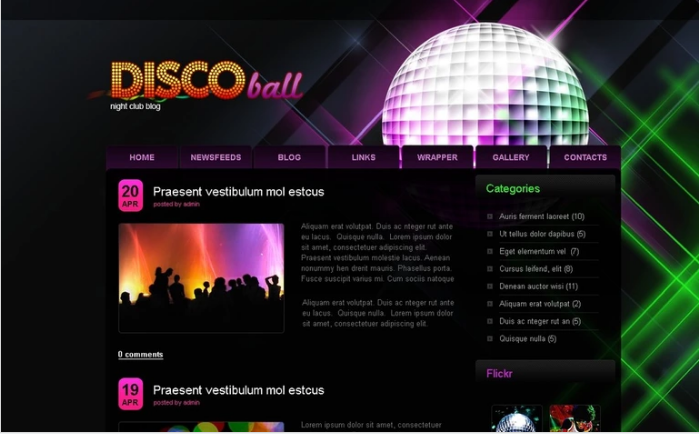This screenshot has width=699, height=434.
Task: Open the HOME navigation tab
Action: click(142, 157)
